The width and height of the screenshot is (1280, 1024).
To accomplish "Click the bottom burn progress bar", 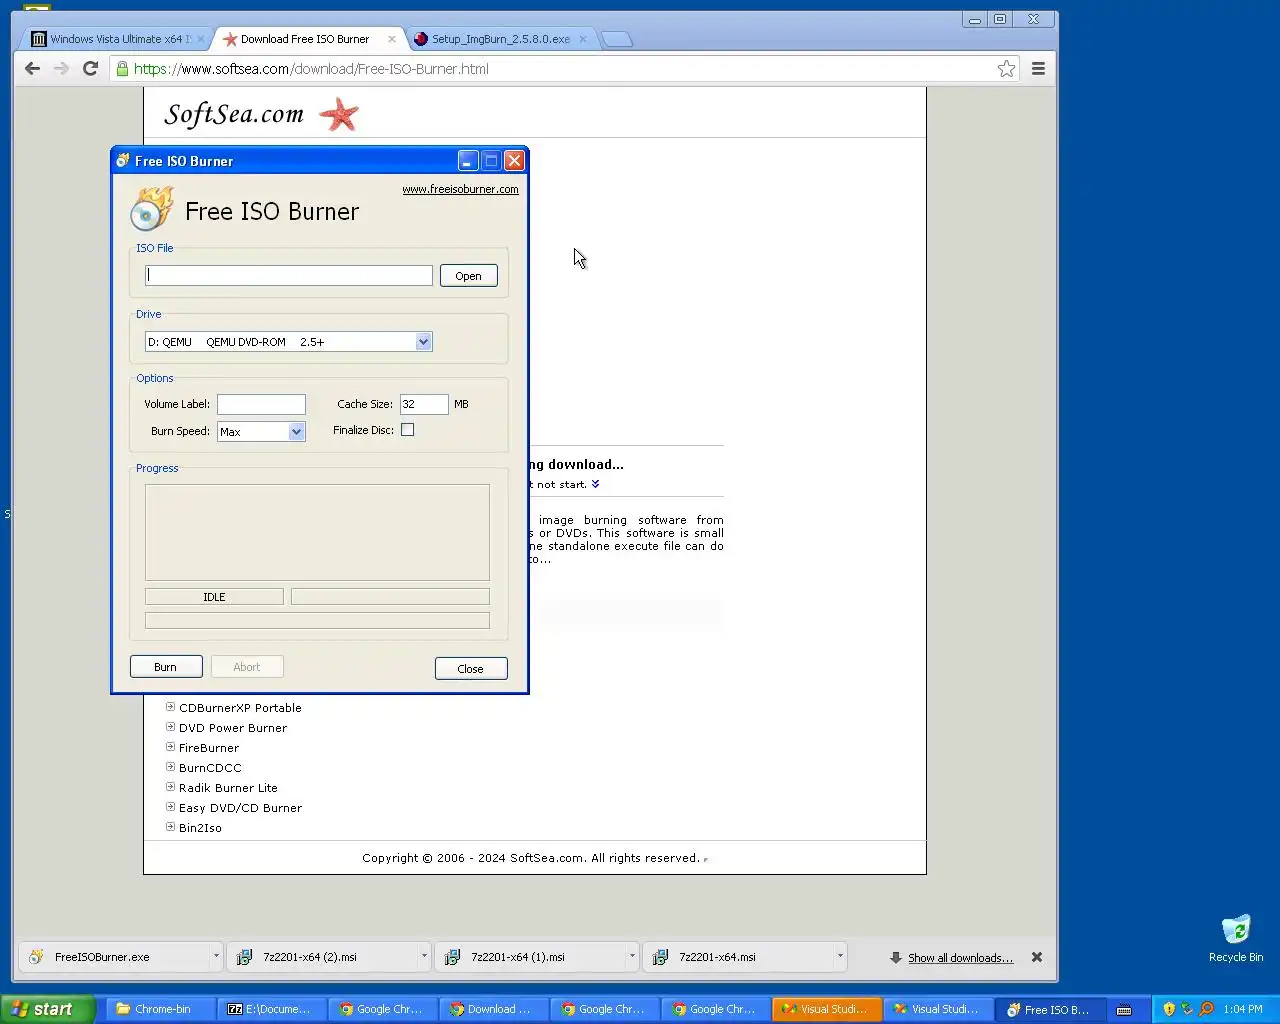I will [x=317, y=621].
